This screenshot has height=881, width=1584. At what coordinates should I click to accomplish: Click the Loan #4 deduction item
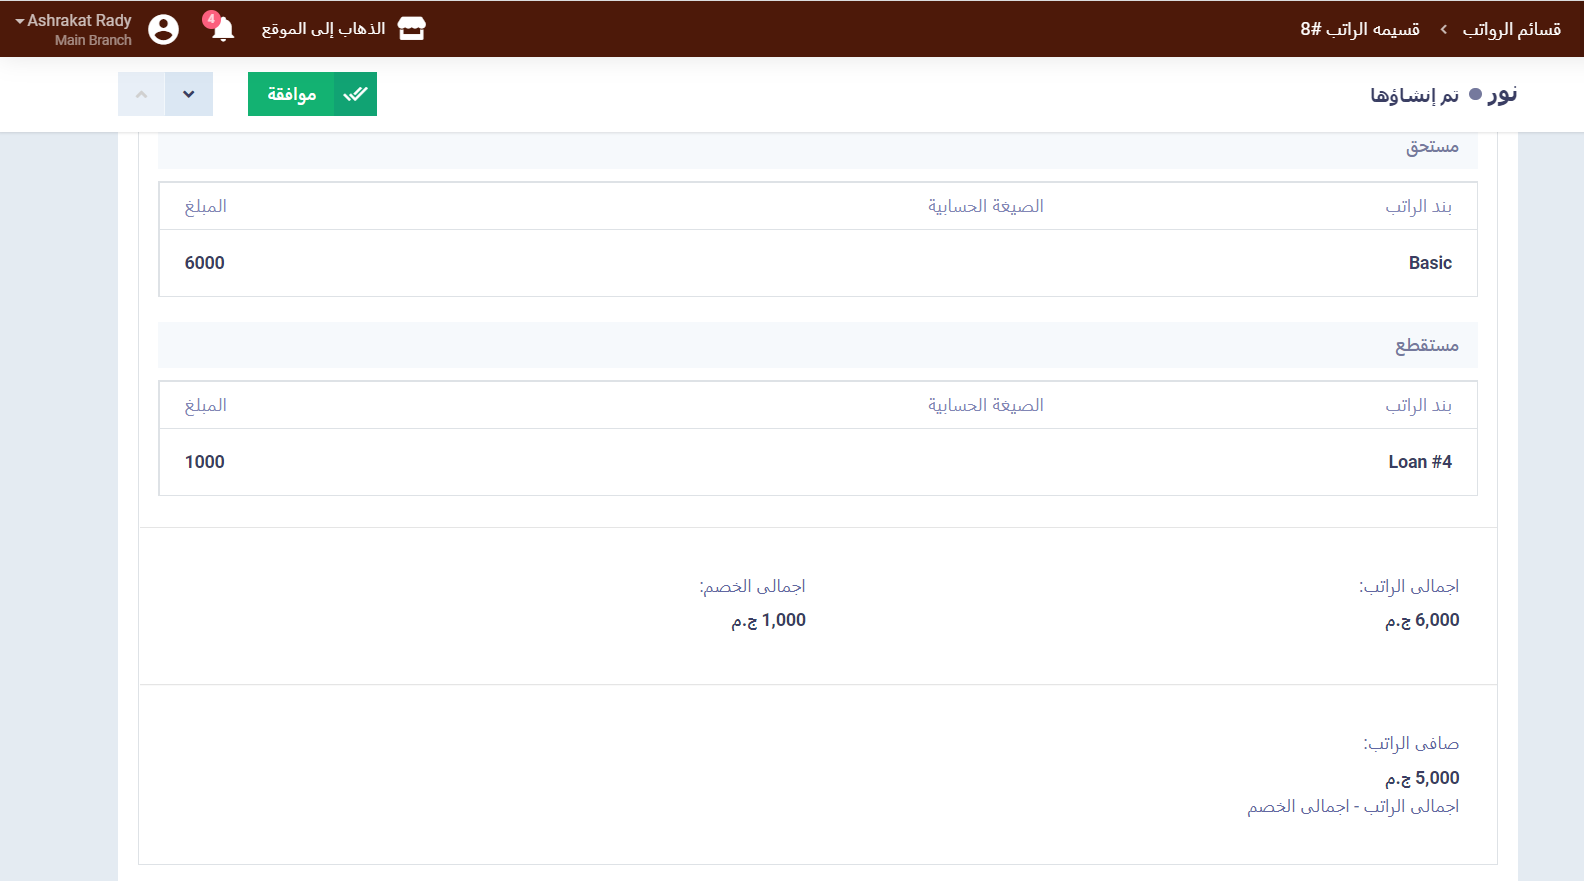[1420, 462]
